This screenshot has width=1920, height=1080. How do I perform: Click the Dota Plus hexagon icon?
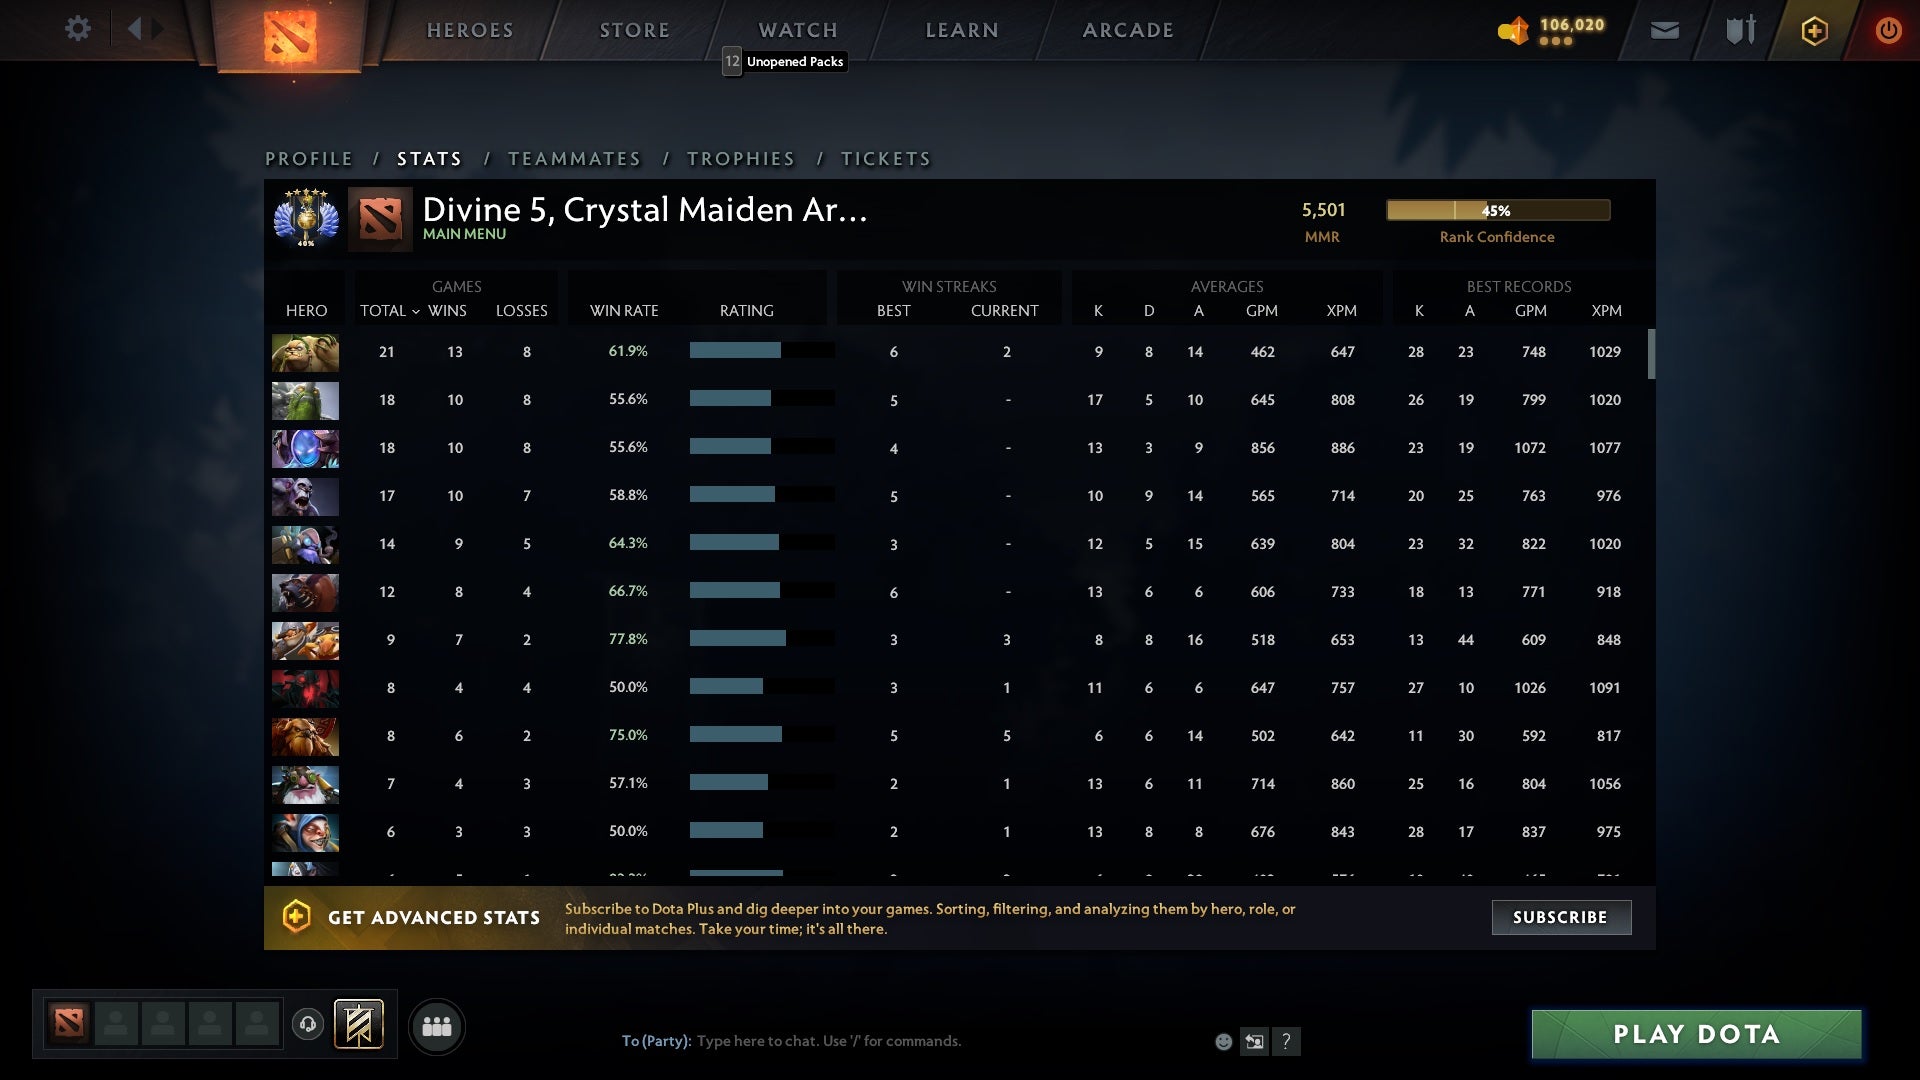1813,30
